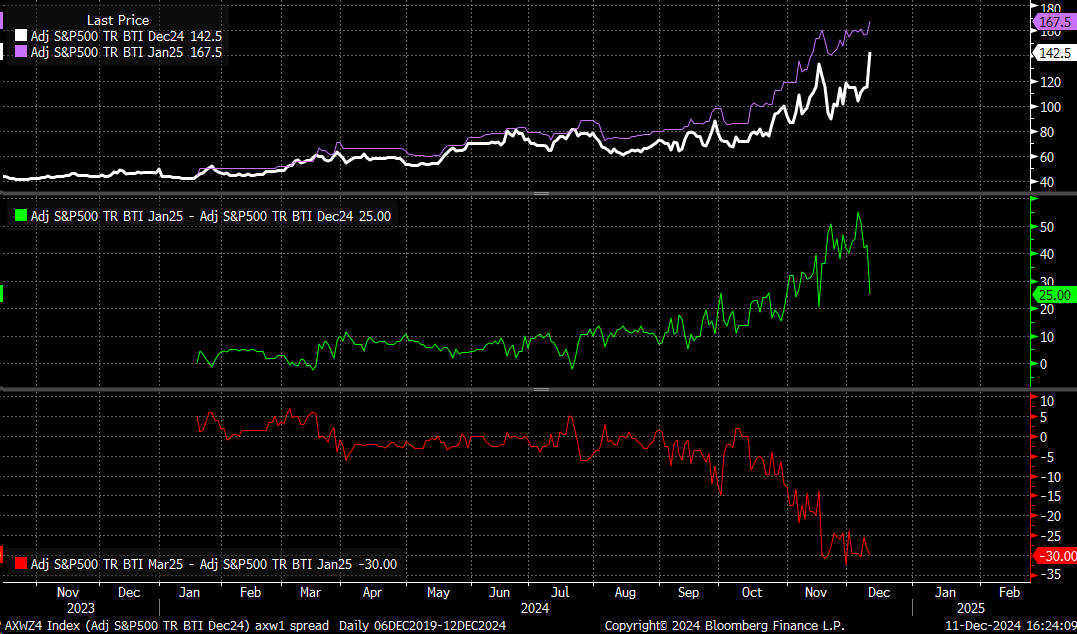Screen dimensions: 1077x634
Task: Select legend entry 'Adj S&P500 TR BTI Jan25 167.5'
Action: pyautogui.click(x=126, y=52)
